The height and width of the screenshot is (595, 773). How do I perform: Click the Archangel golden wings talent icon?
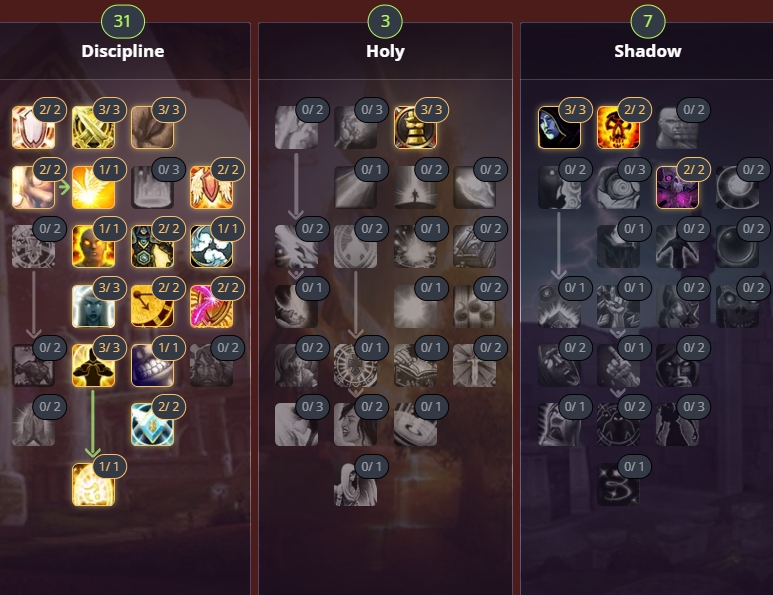[x=93, y=187]
